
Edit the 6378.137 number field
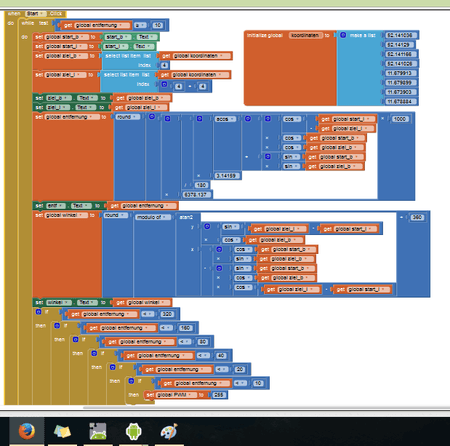pyautogui.click(x=195, y=195)
